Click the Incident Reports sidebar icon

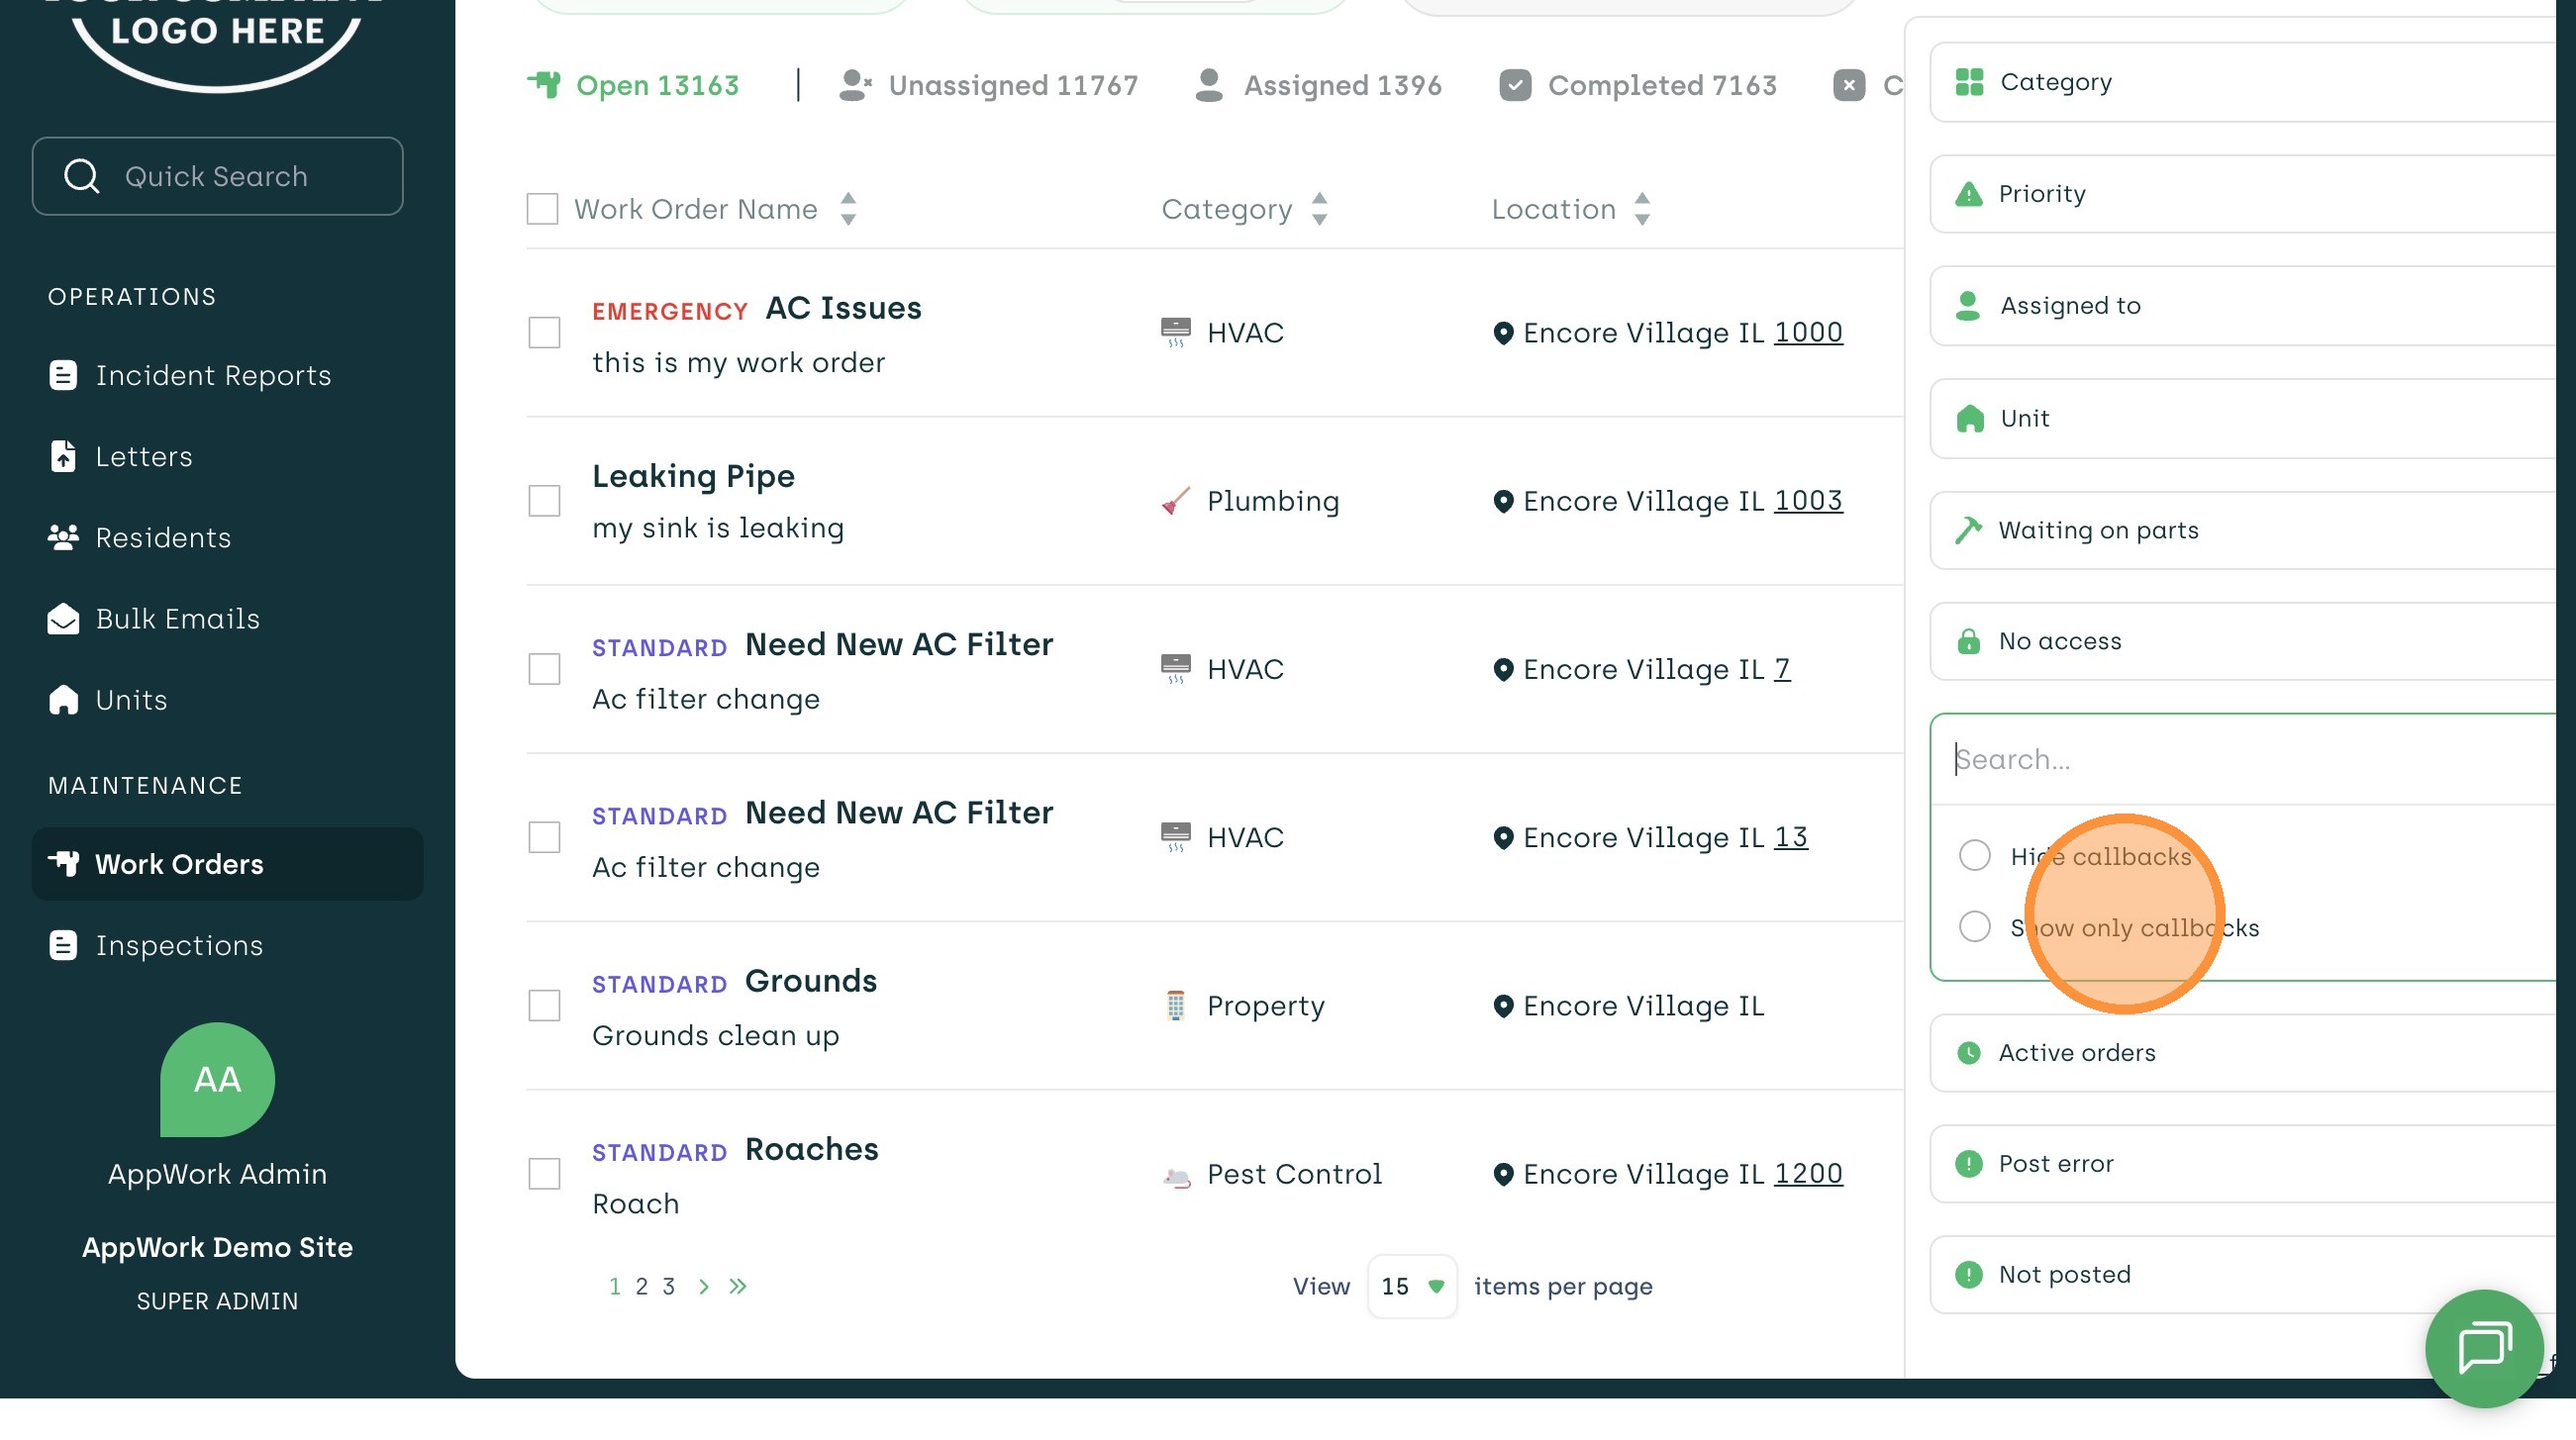(63, 375)
